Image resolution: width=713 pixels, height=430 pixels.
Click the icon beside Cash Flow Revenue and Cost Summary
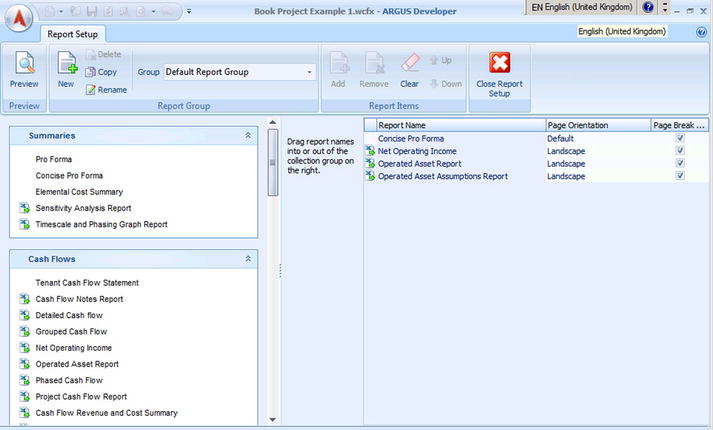[x=25, y=413]
